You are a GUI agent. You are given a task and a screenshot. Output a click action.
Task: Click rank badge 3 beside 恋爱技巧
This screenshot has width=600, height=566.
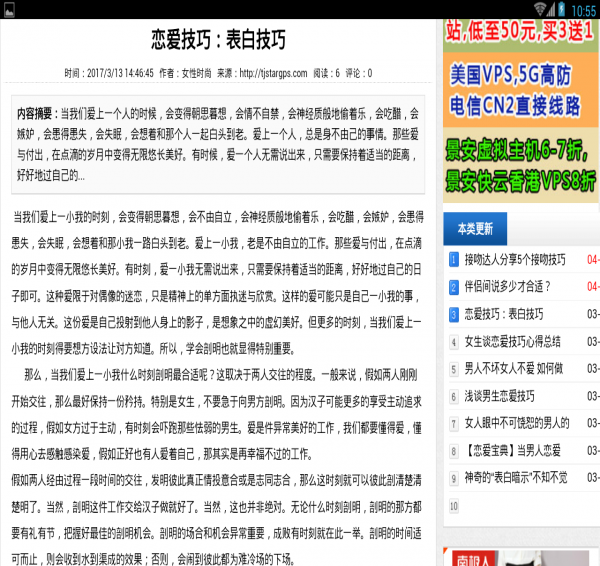[453, 315]
